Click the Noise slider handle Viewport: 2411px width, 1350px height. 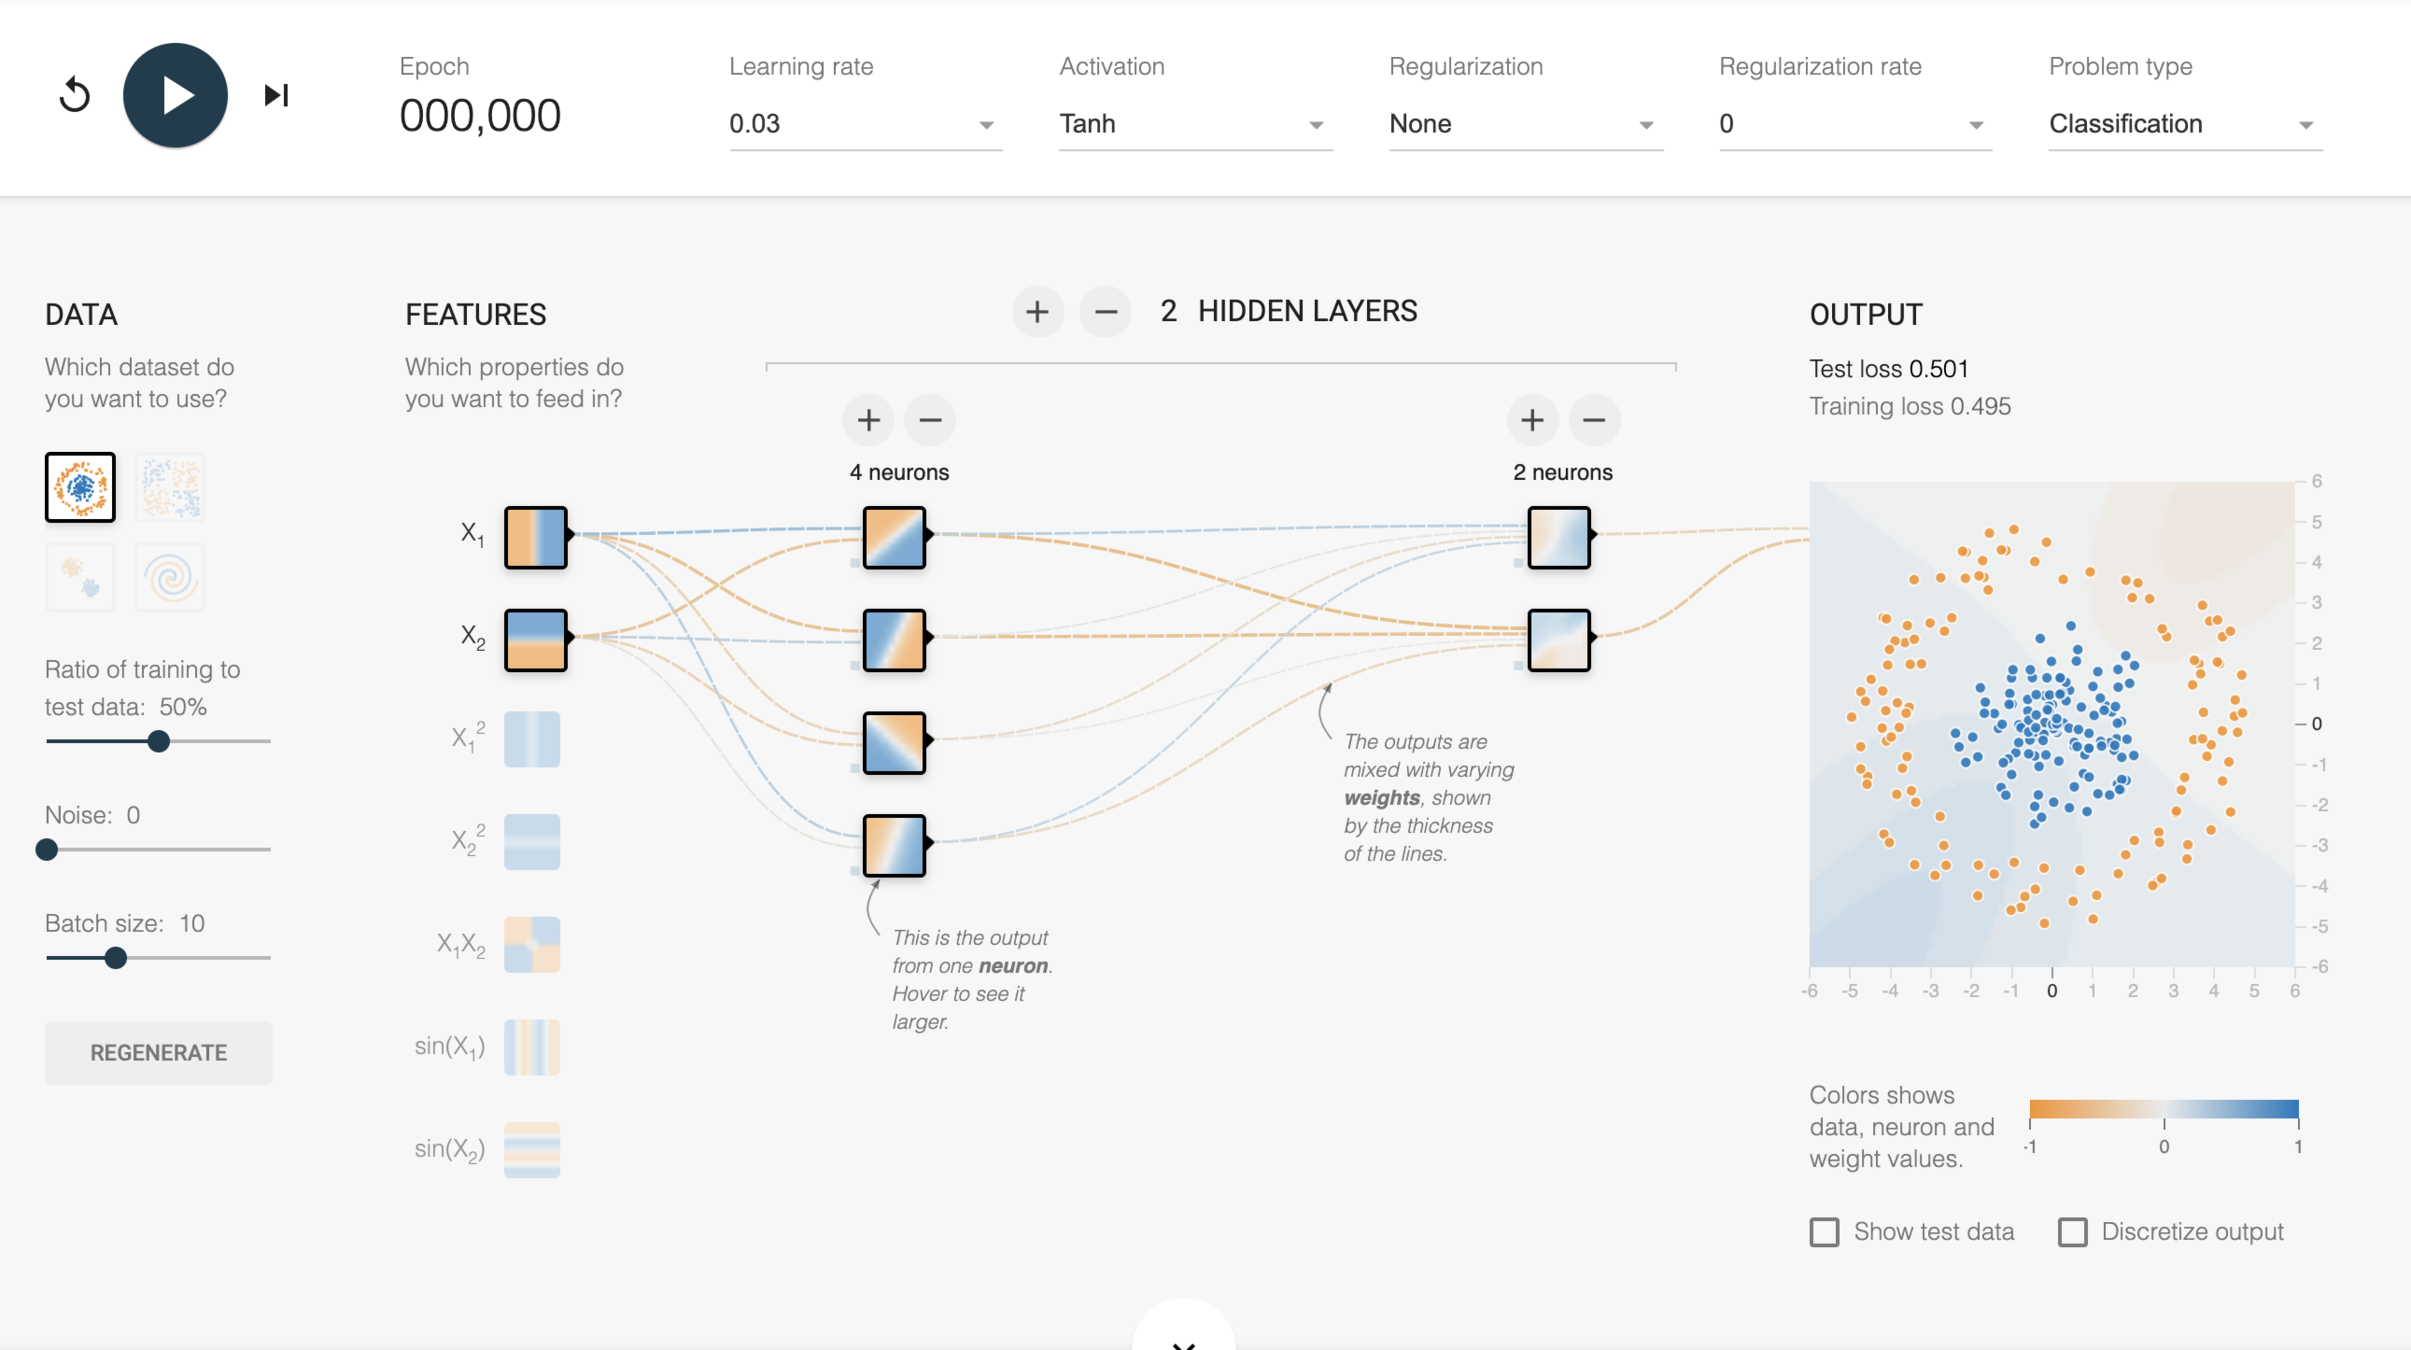click(47, 850)
